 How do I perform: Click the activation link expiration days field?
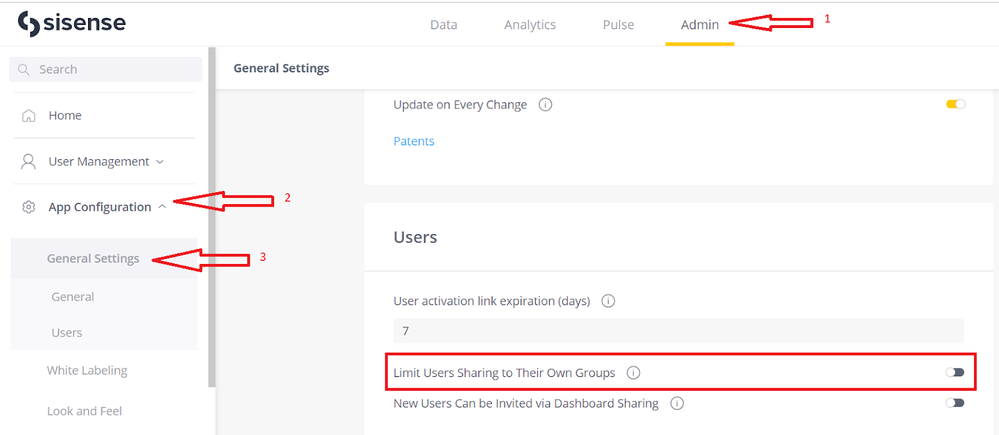[678, 331]
